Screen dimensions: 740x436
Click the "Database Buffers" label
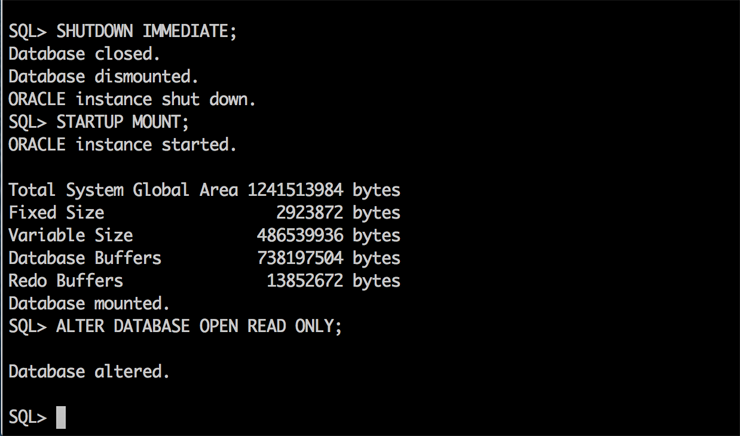pos(84,258)
